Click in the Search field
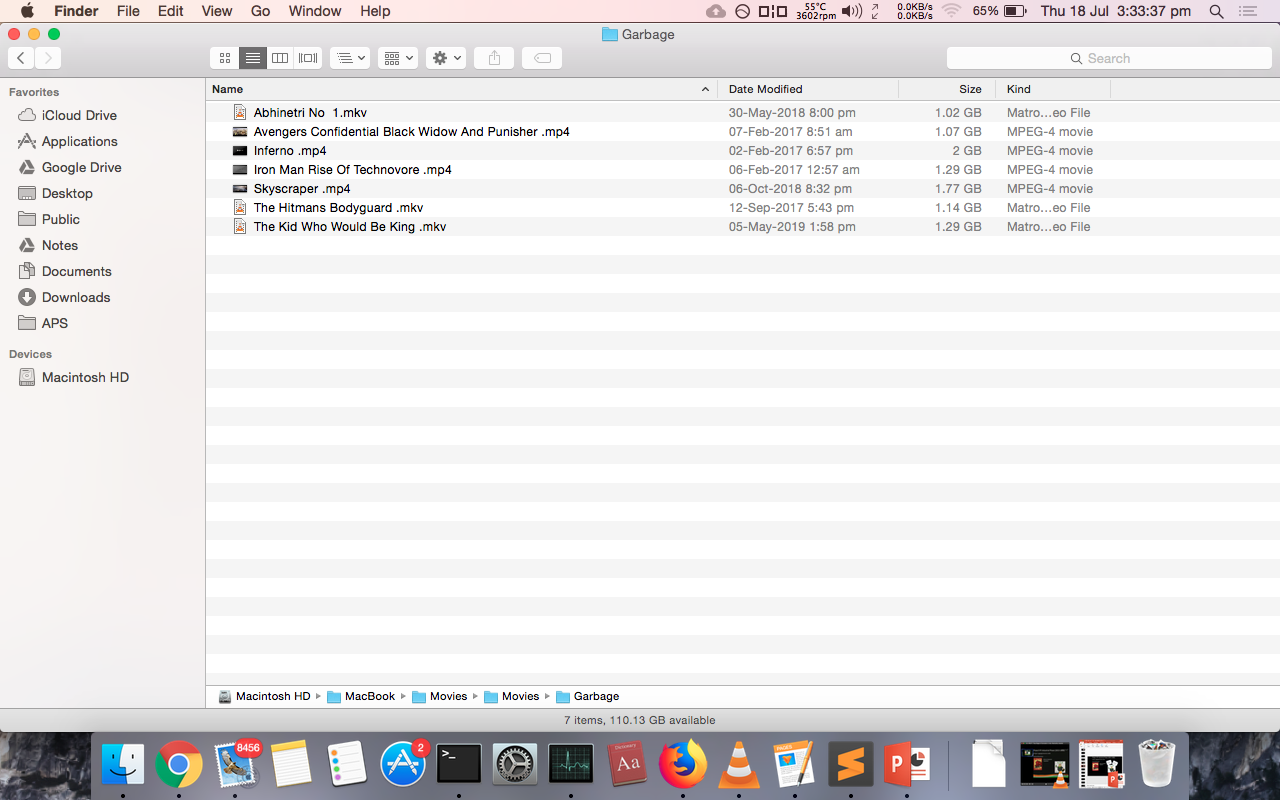This screenshot has height=800, width=1280. click(x=1108, y=58)
